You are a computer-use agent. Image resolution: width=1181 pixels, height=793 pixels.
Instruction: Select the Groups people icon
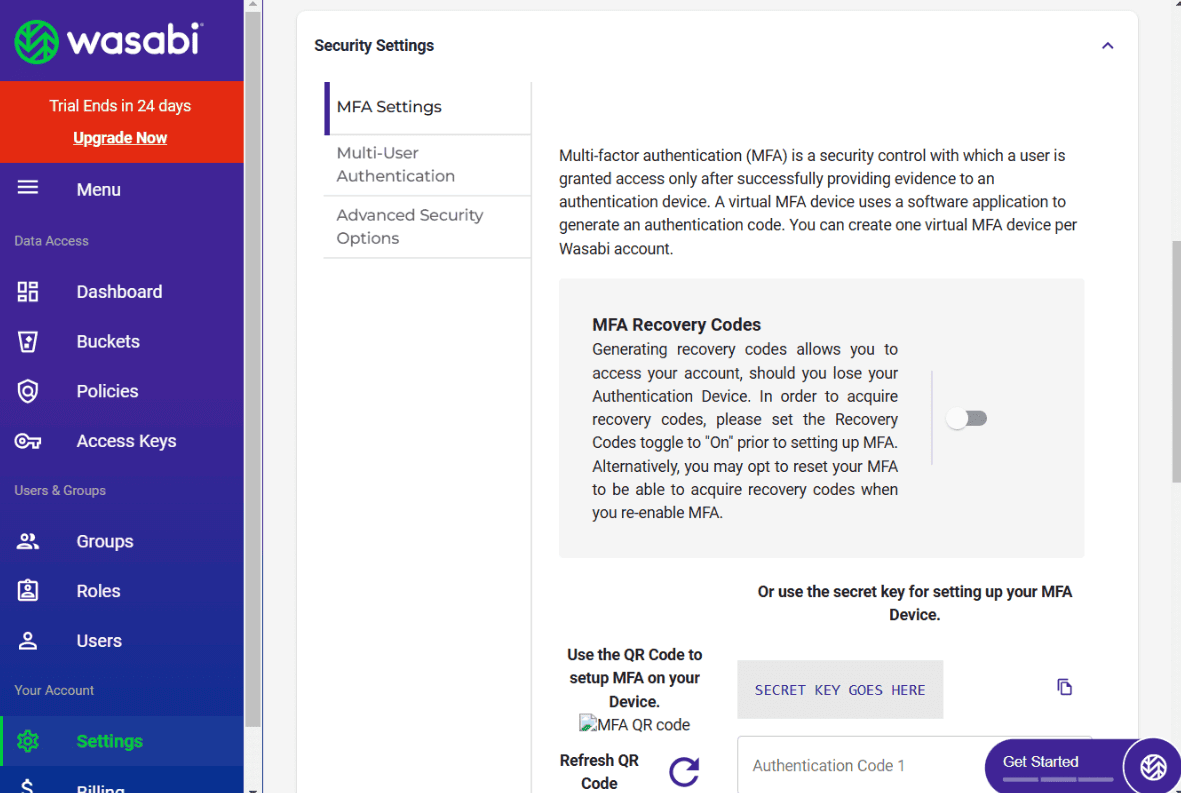(x=28, y=541)
